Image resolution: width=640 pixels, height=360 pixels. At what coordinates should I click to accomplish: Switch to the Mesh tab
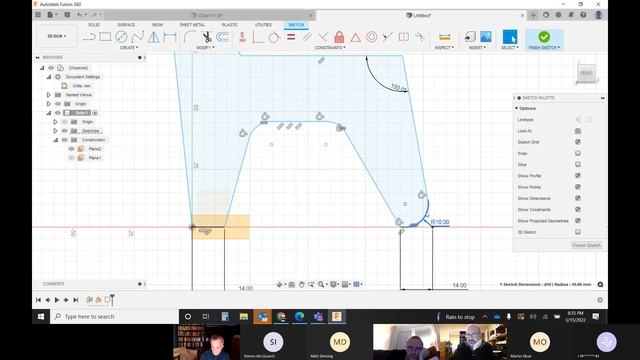pyautogui.click(x=158, y=25)
